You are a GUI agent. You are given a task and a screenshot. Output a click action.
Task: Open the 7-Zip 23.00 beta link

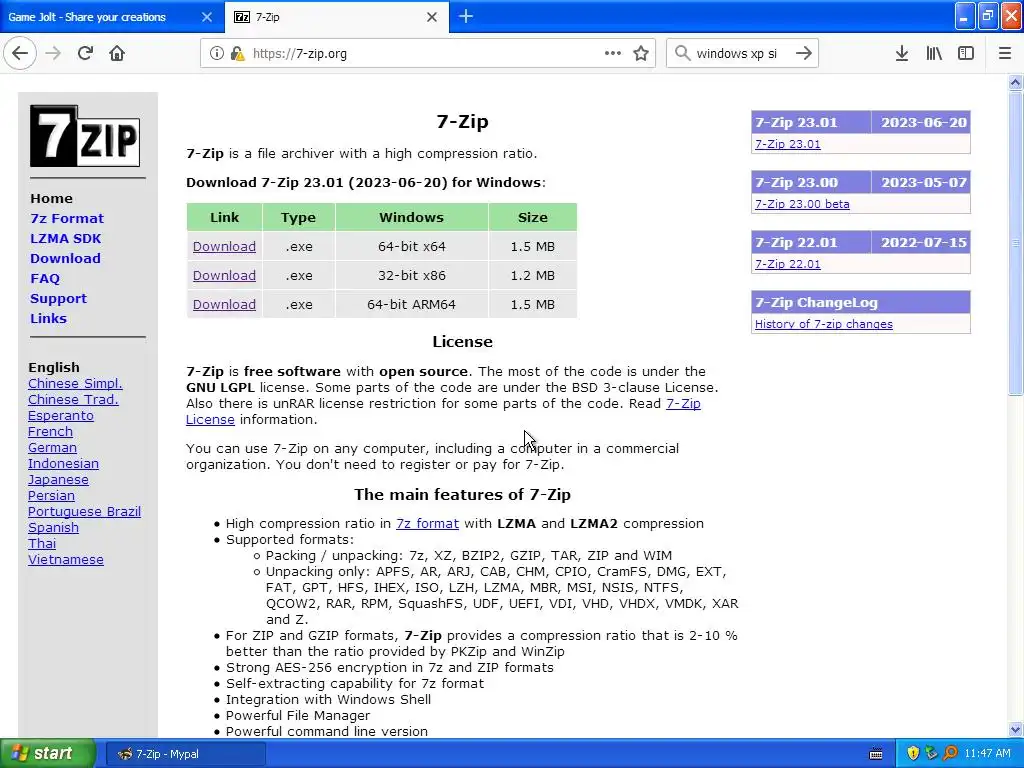(802, 204)
